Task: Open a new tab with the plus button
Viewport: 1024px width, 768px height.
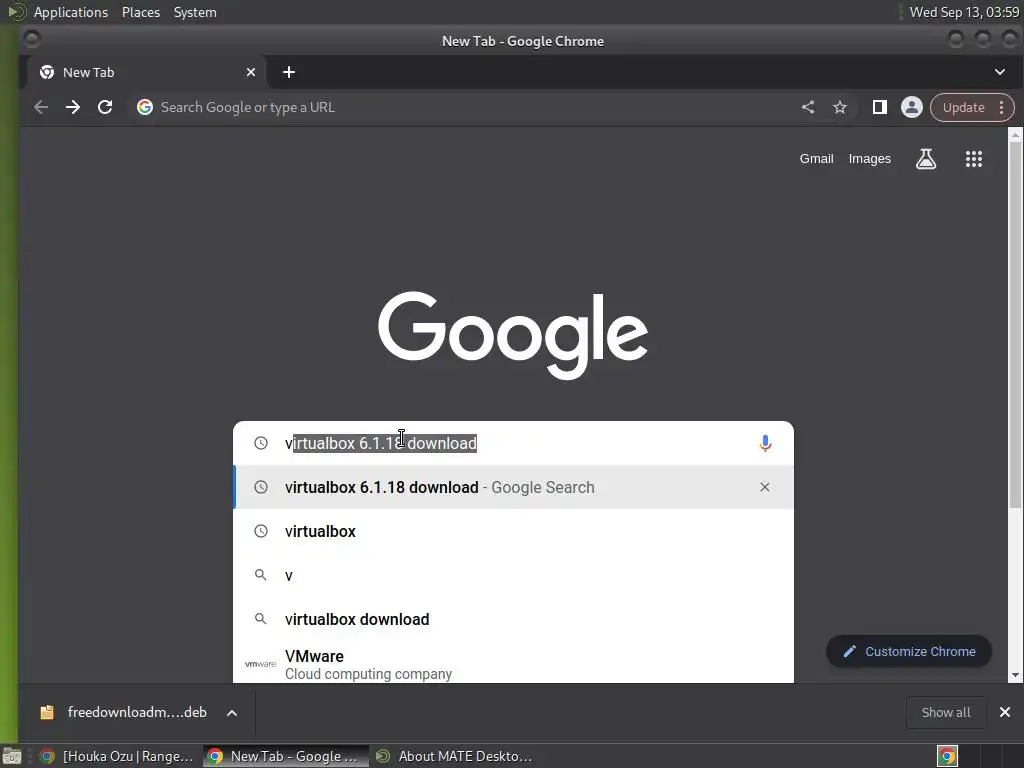Action: click(x=289, y=72)
